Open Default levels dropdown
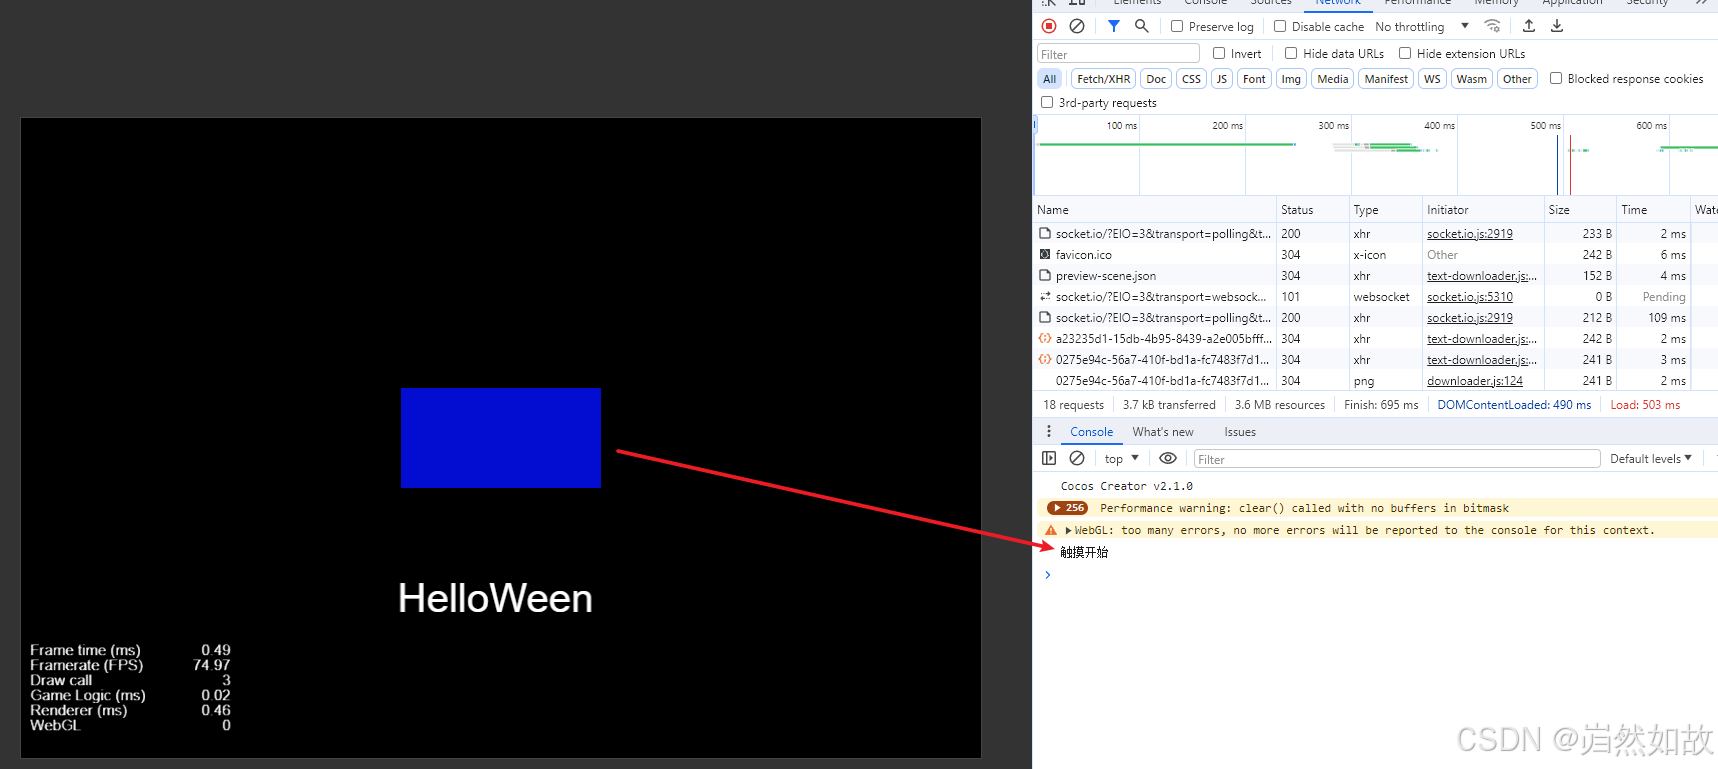 coord(1650,459)
